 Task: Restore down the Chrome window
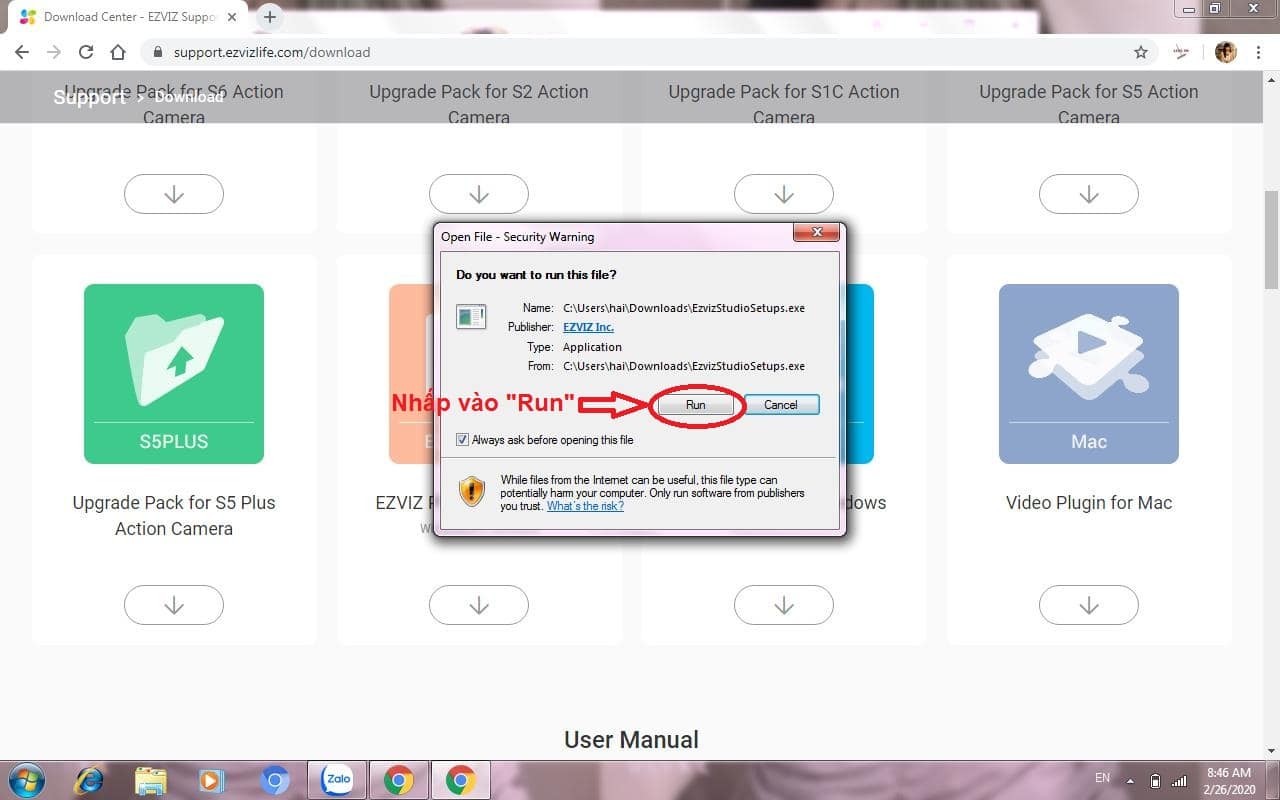(x=1214, y=8)
